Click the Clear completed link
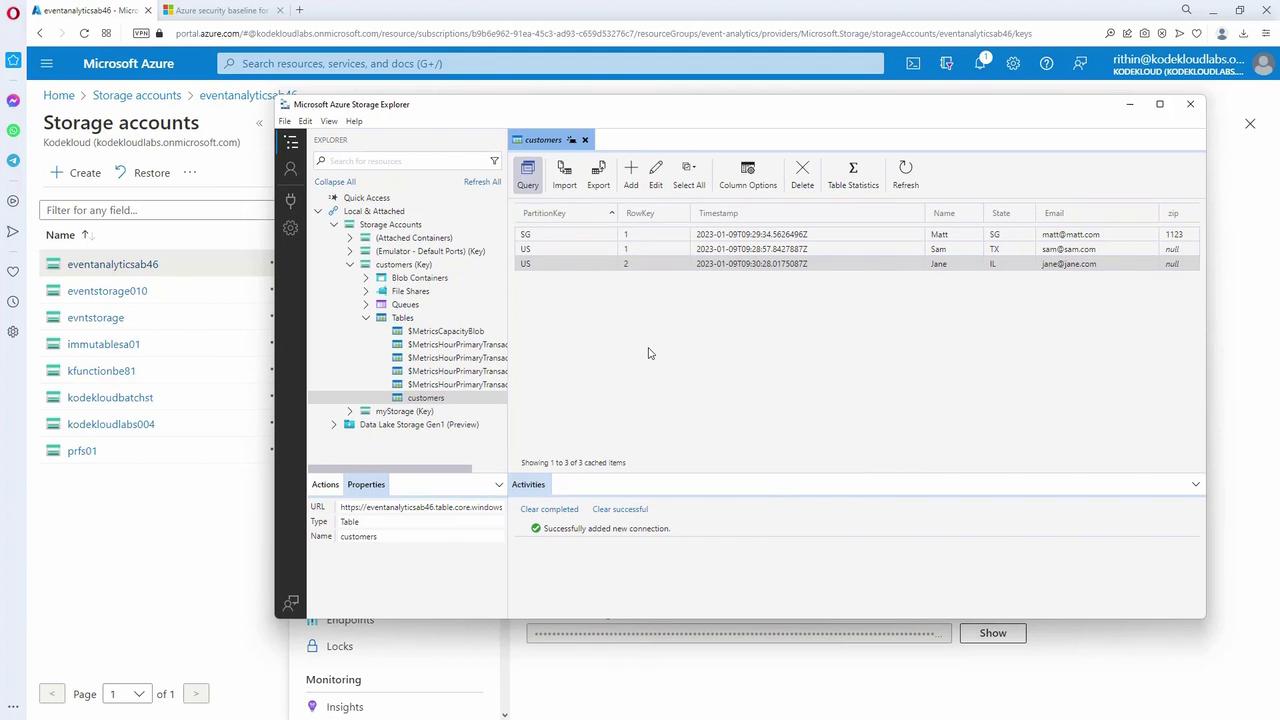Viewport: 1280px width, 720px height. click(549, 509)
